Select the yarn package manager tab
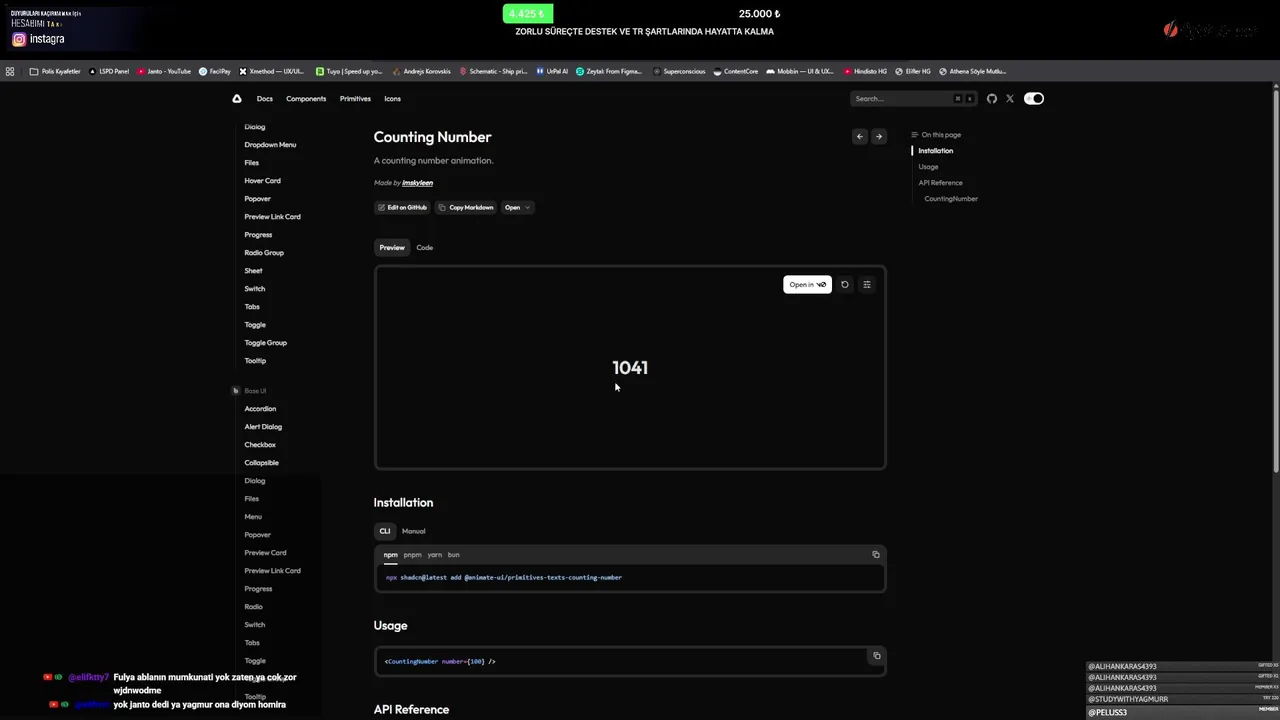 [x=434, y=554]
